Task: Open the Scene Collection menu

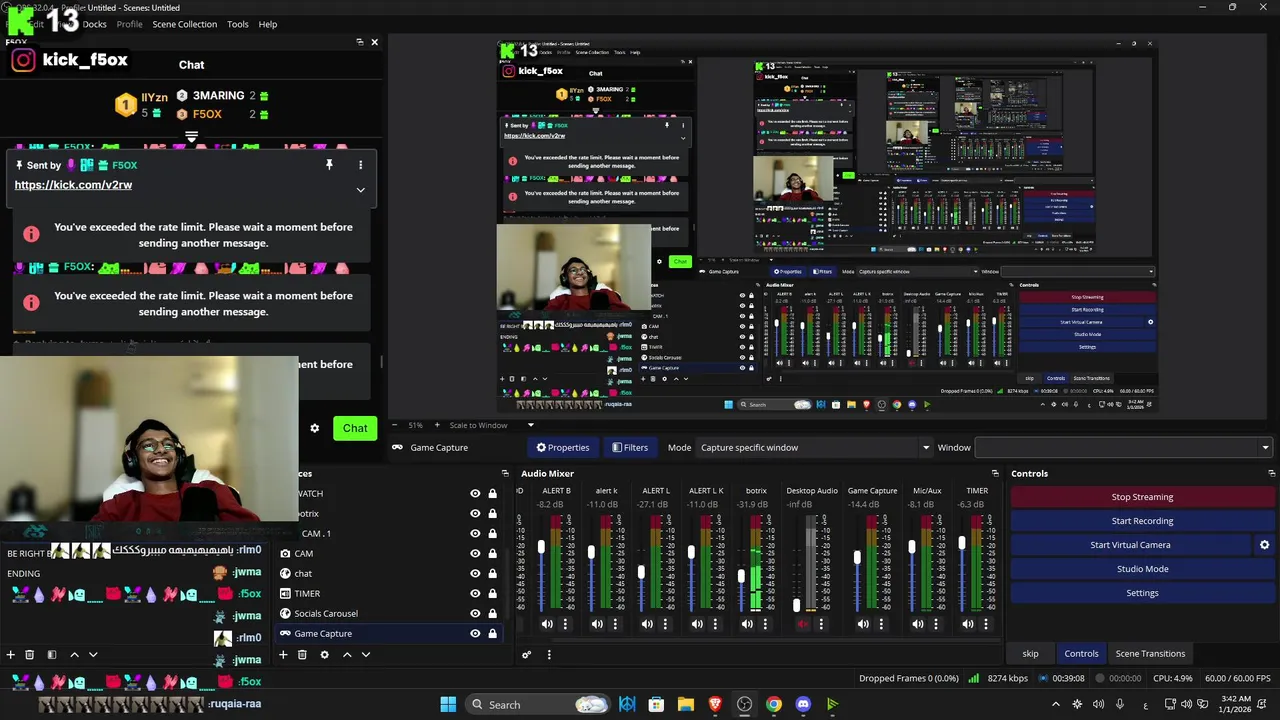Action: tap(184, 24)
